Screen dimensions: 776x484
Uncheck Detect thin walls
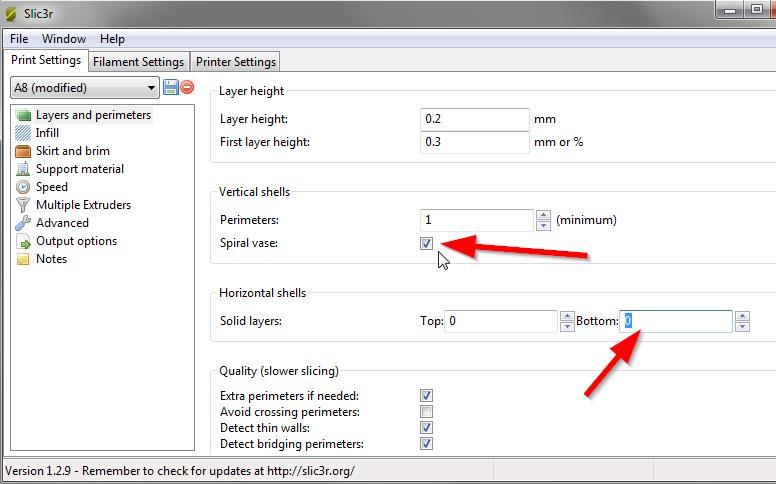[x=426, y=428]
